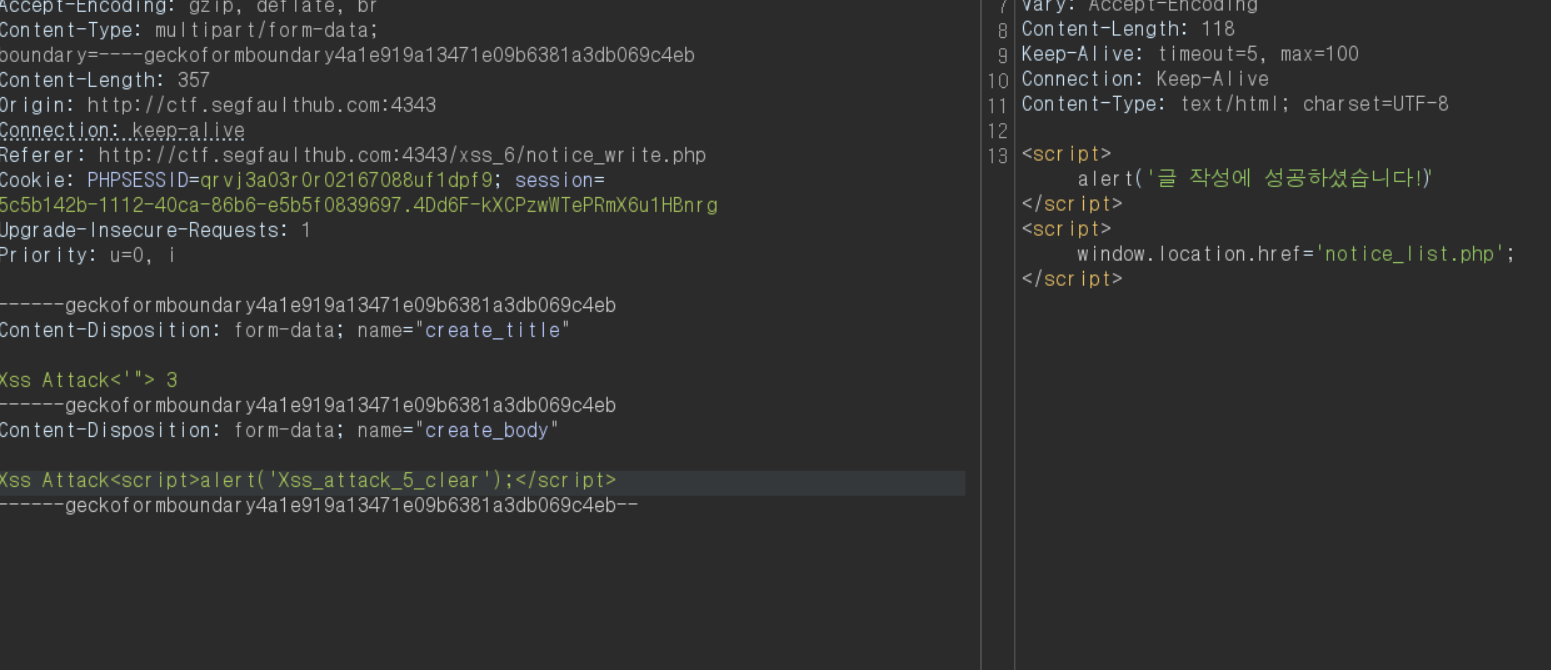Image resolution: width=1551 pixels, height=670 pixels.
Task: Click the create_title Content-Disposition line
Action: [285, 330]
